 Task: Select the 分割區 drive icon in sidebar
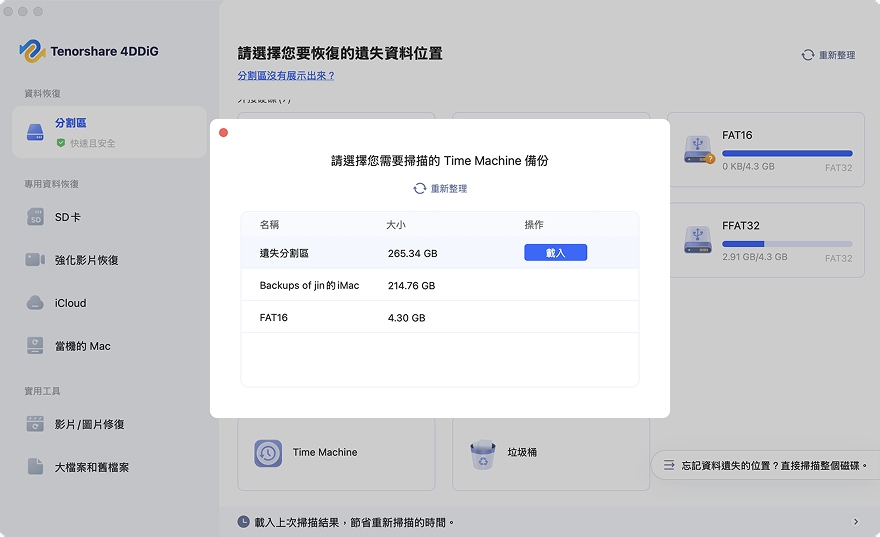(x=35, y=132)
